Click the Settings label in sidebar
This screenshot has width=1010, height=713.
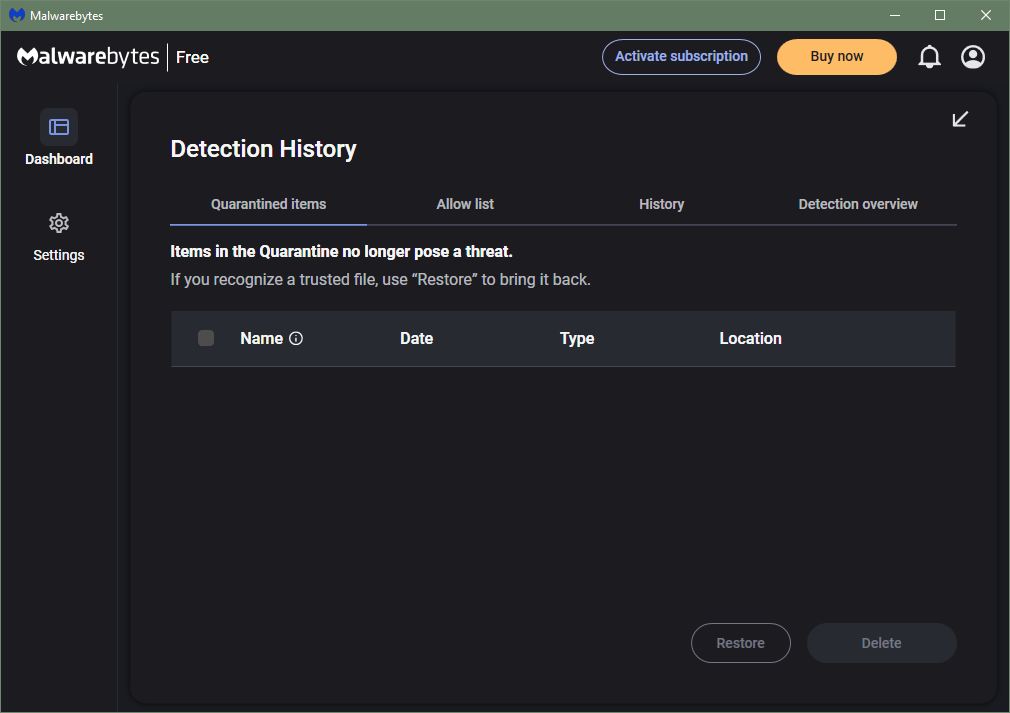coord(59,255)
